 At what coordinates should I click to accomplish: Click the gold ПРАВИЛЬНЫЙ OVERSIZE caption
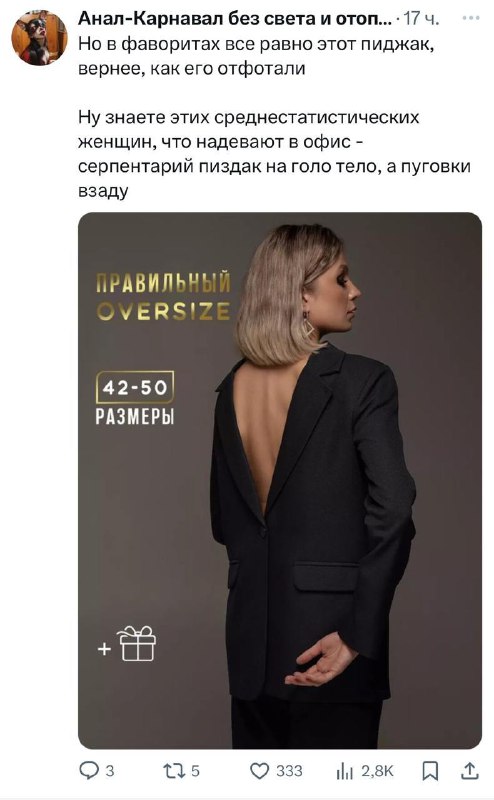(x=163, y=297)
